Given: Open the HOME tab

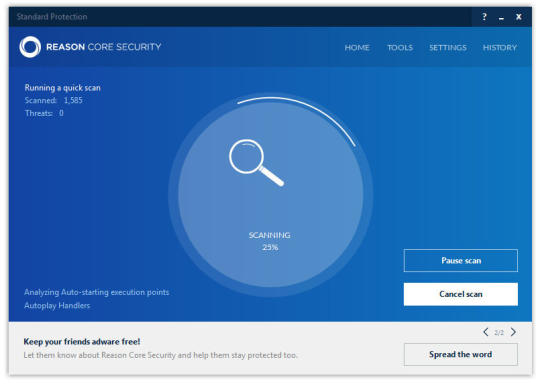Looking at the screenshot, I should pos(357,48).
